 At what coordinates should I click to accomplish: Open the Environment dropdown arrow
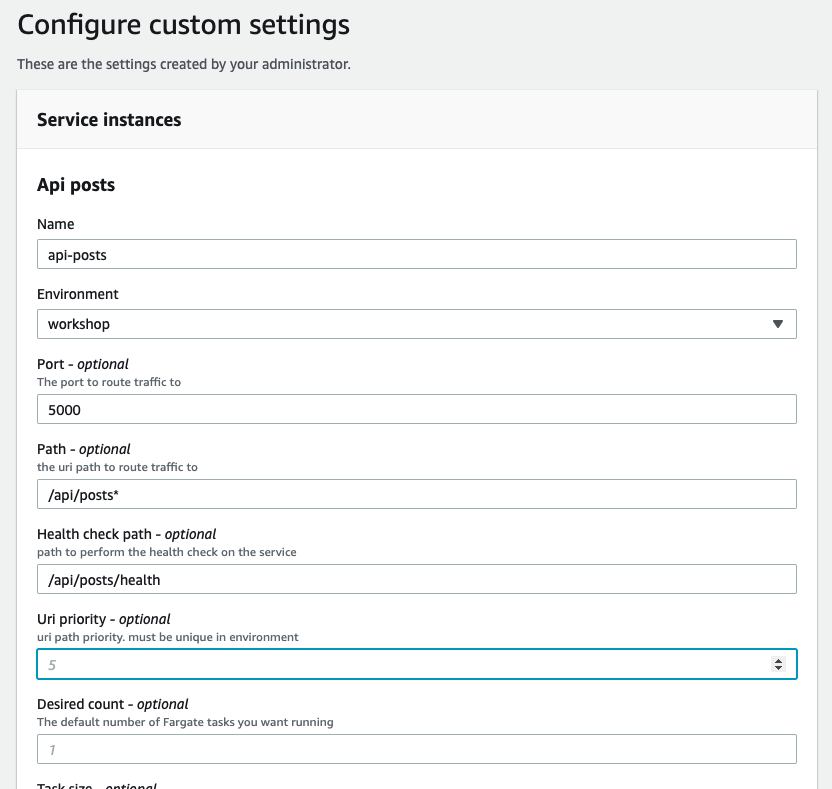click(x=777, y=324)
